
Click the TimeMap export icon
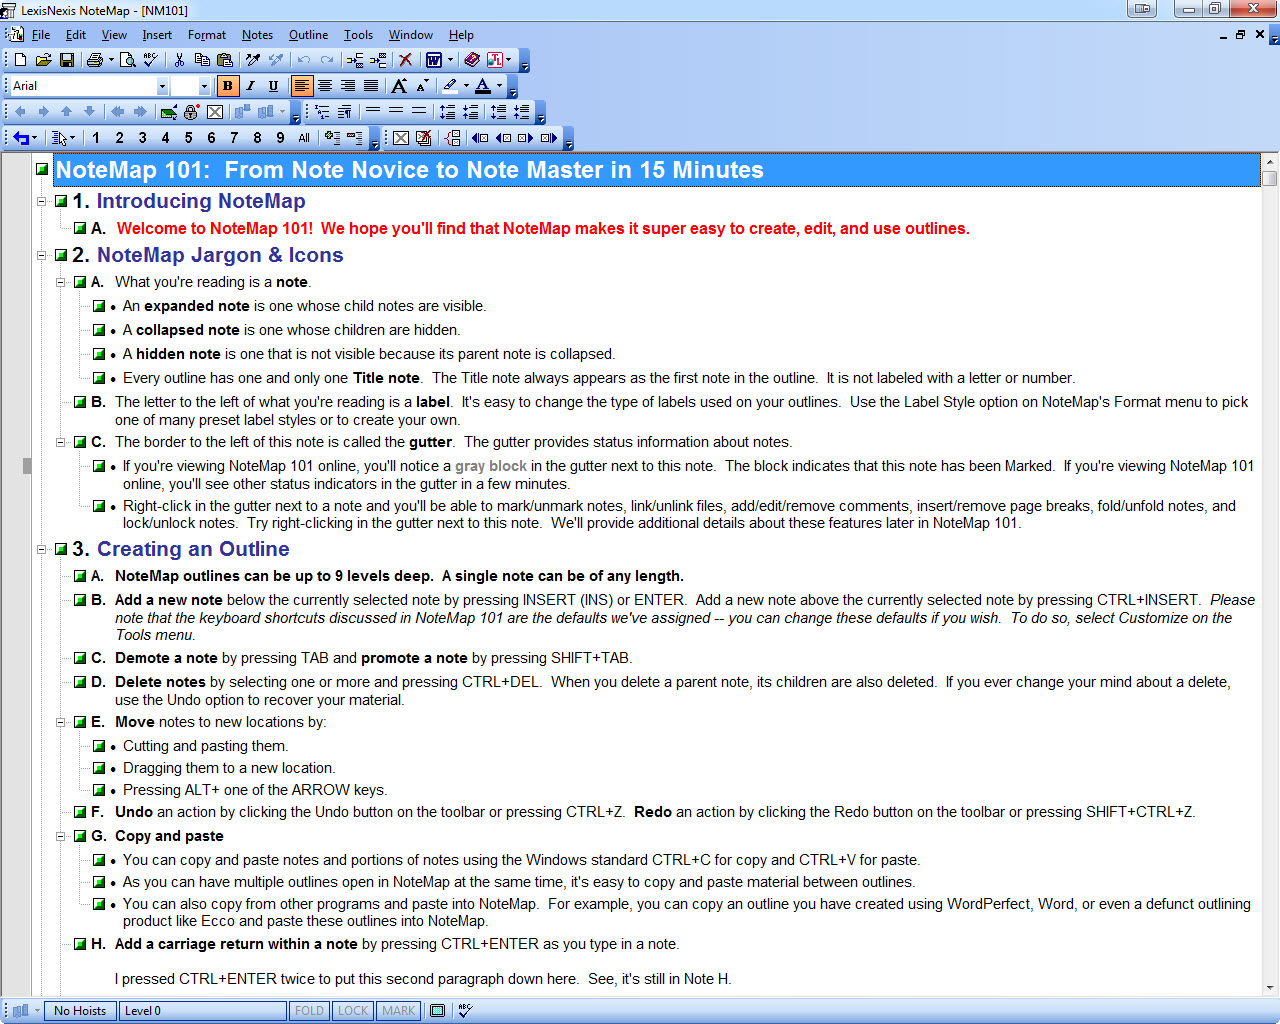point(495,60)
